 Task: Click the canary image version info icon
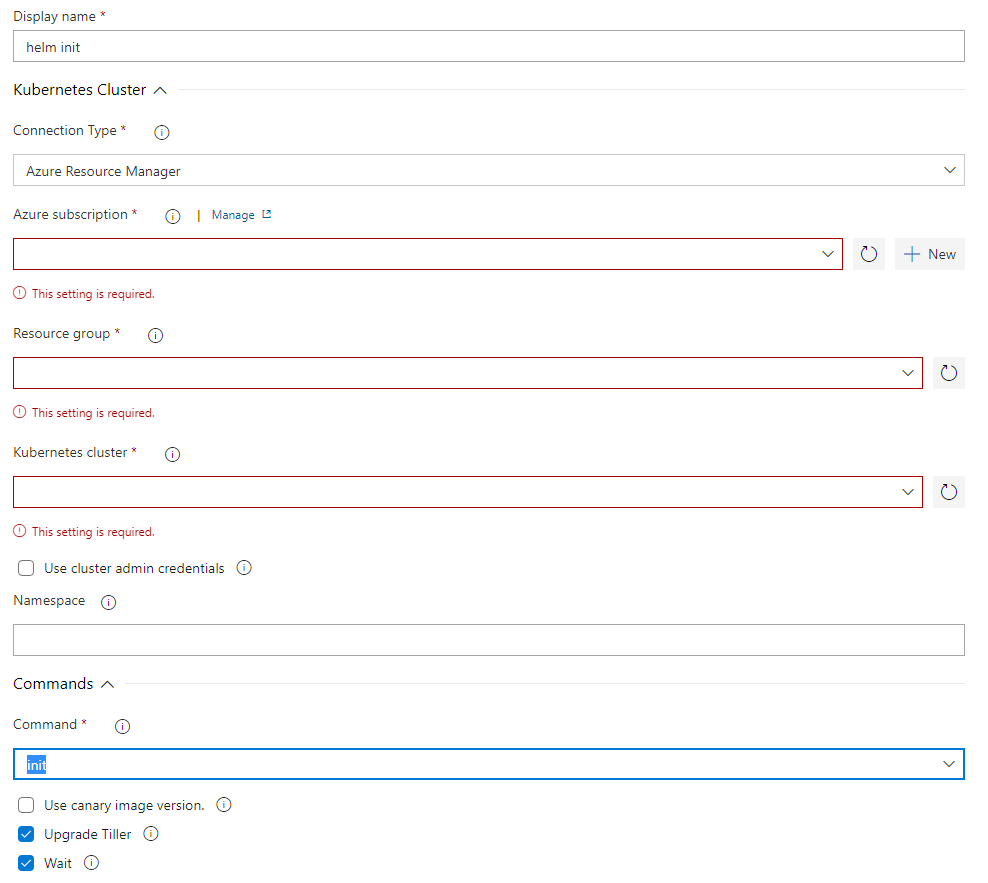[x=224, y=804]
